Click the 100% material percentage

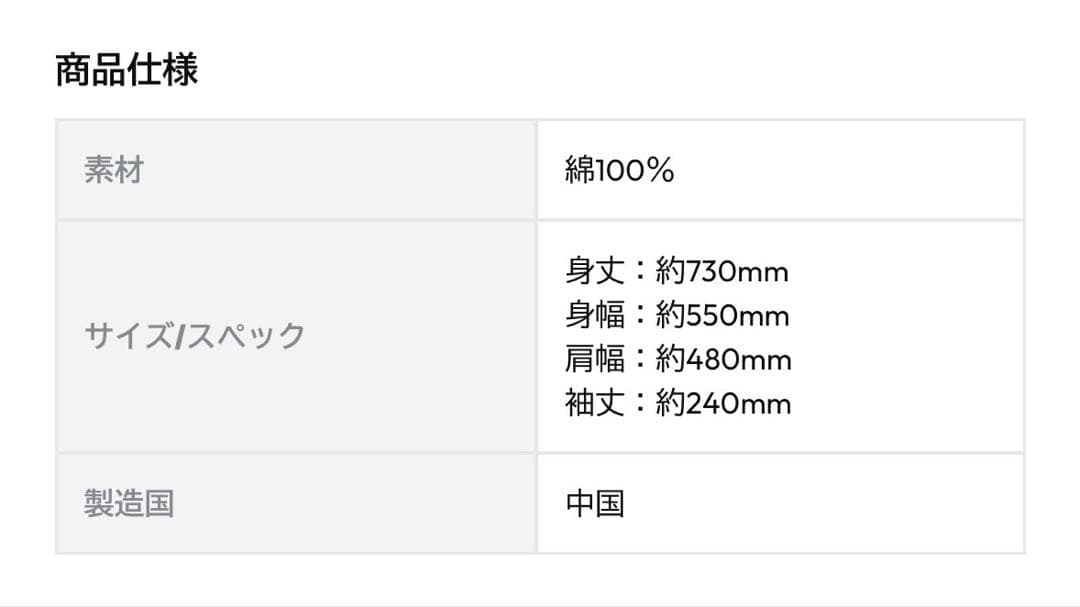[635, 170]
